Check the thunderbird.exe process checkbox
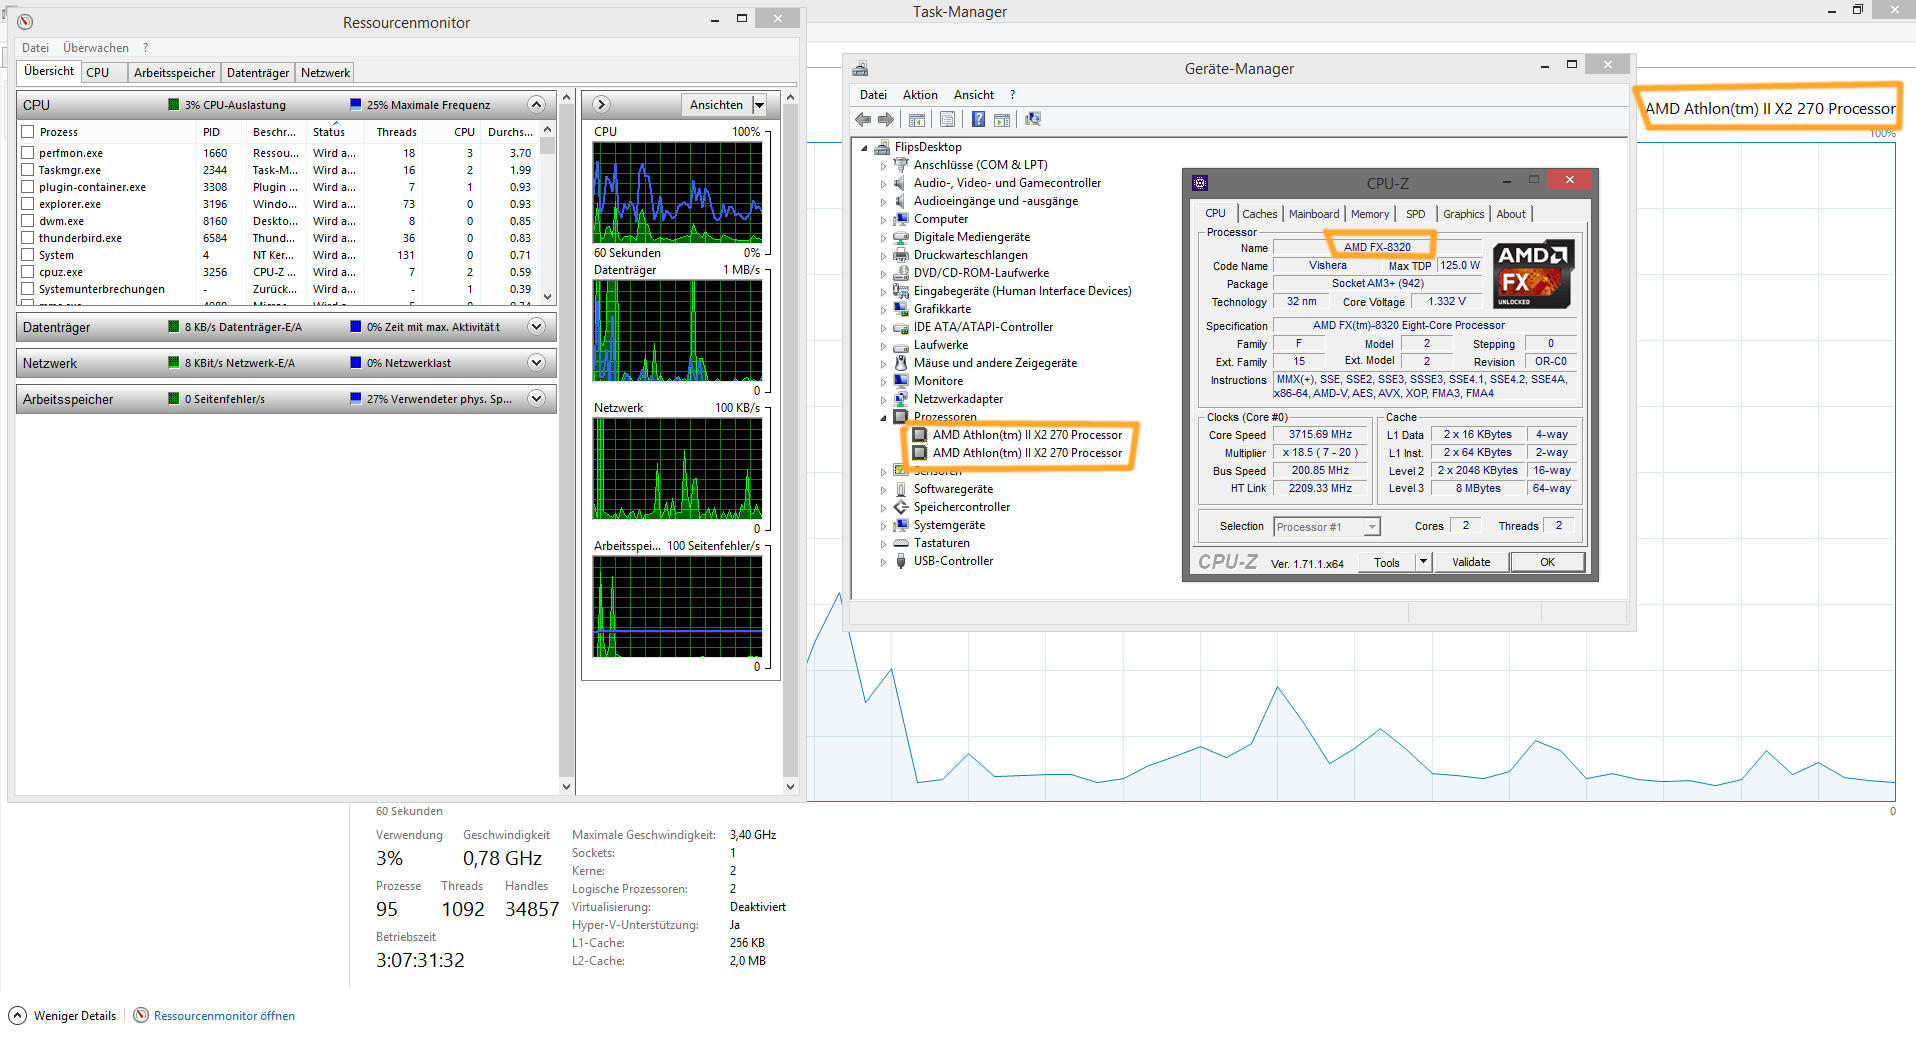1916x1038 pixels. (x=28, y=238)
